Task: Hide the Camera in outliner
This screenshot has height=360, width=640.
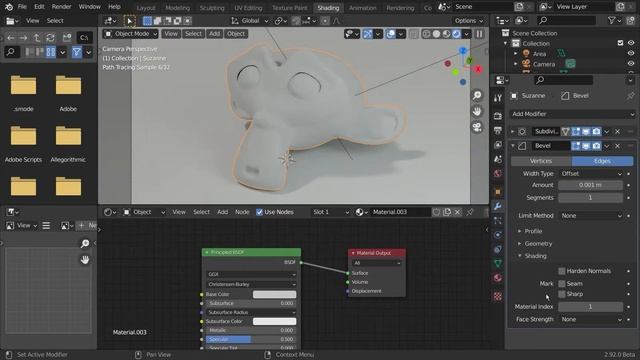Action: pos(631,64)
